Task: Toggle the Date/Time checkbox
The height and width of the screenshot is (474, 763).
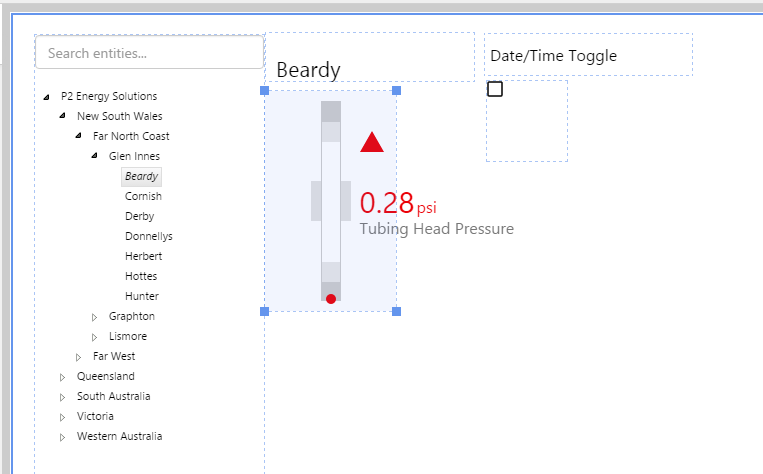Action: [495, 89]
